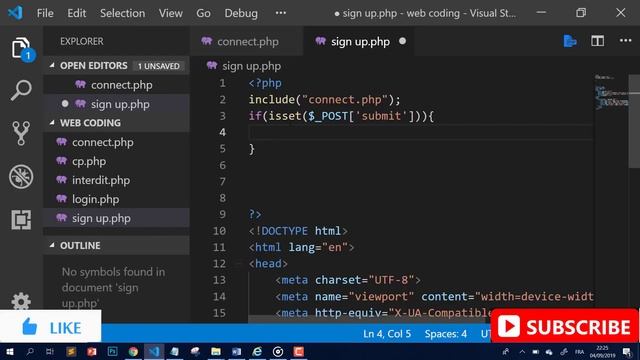Open the Windows Start menu
This screenshot has height=360, width=640.
pyautogui.click(x=9, y=352)
